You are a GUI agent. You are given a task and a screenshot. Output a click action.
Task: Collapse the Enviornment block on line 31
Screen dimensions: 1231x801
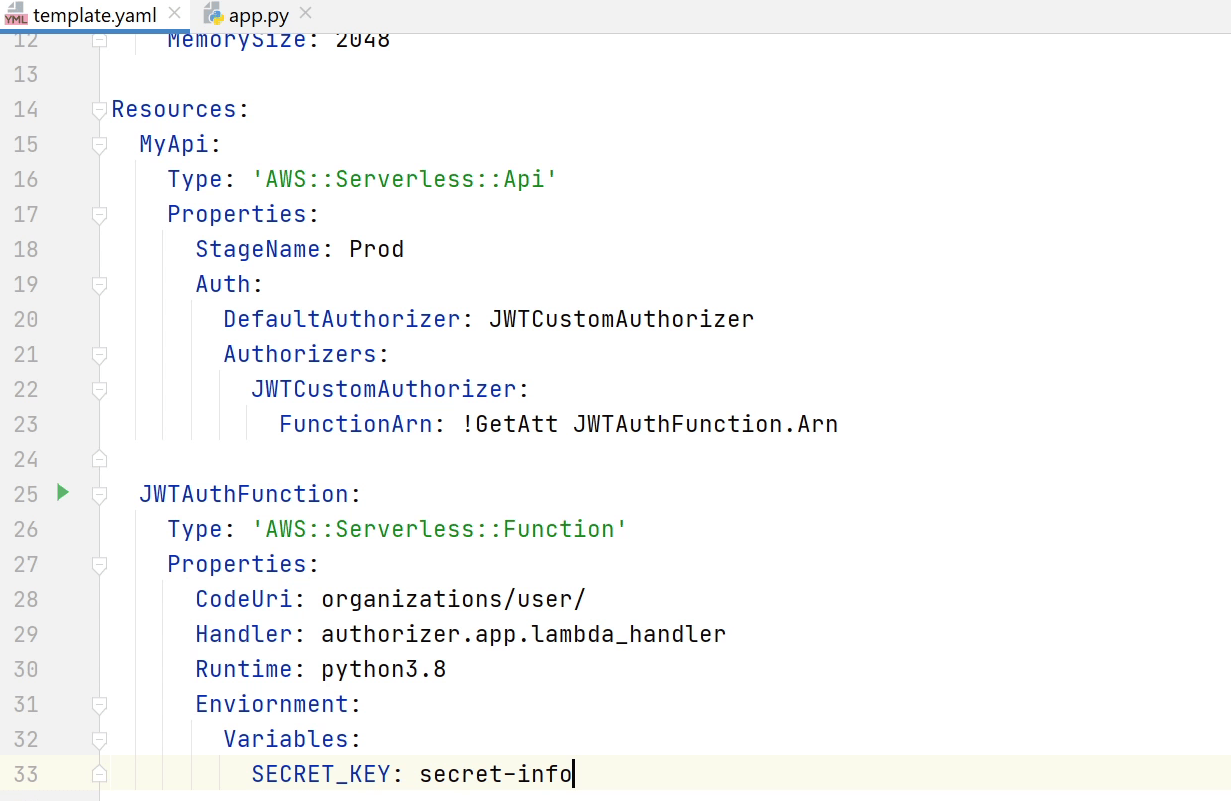tap(99, 704)
